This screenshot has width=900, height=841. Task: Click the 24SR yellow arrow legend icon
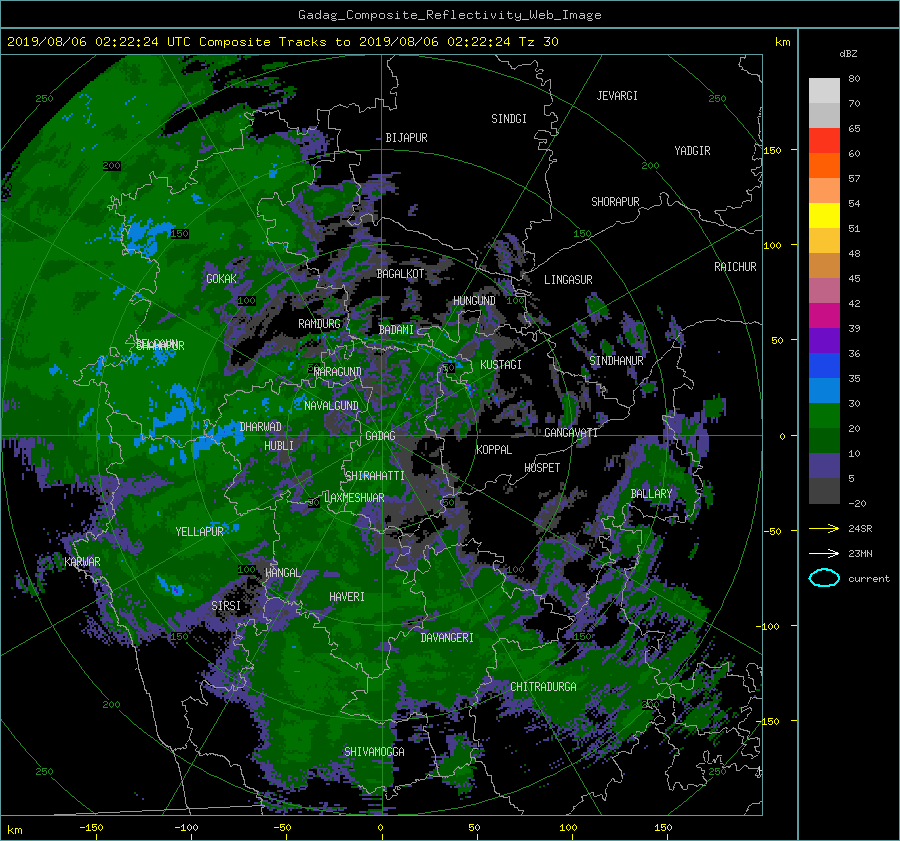824,528
